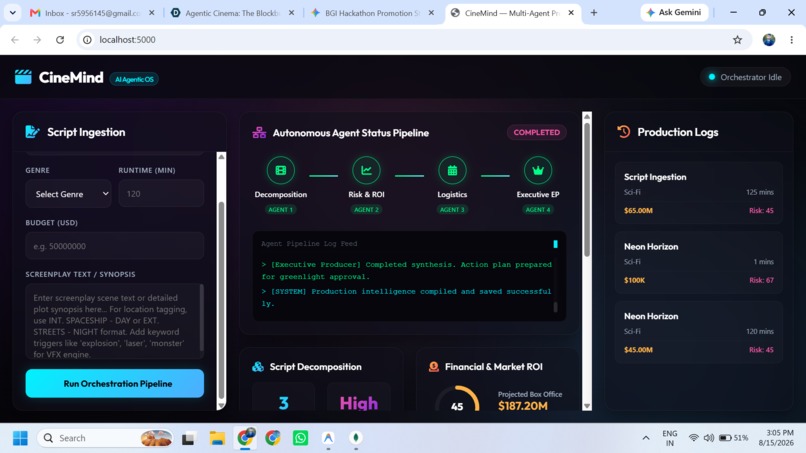This screenshot has width=806, height=453.
Task: Click the AGENT 1 label under Decomposition
Action: coord(281,209)
